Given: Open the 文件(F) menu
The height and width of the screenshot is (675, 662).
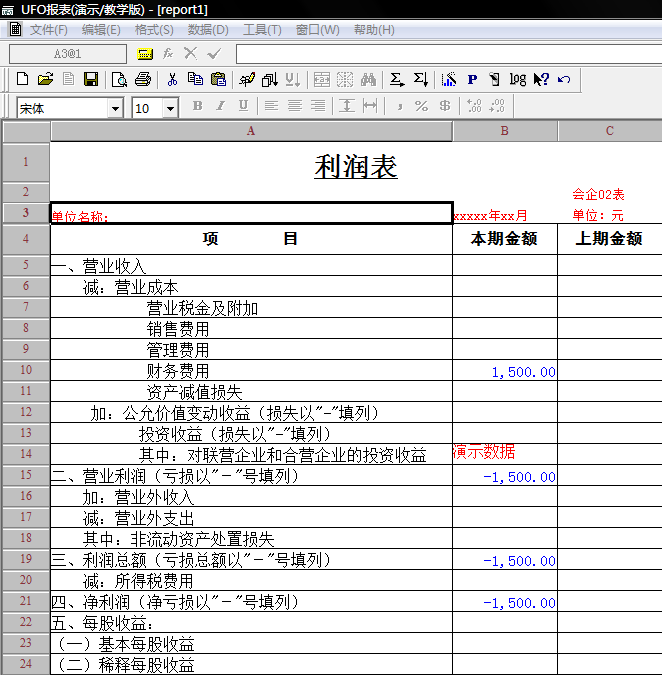Looking at the screenshot, I should click(x=49, y=30).
